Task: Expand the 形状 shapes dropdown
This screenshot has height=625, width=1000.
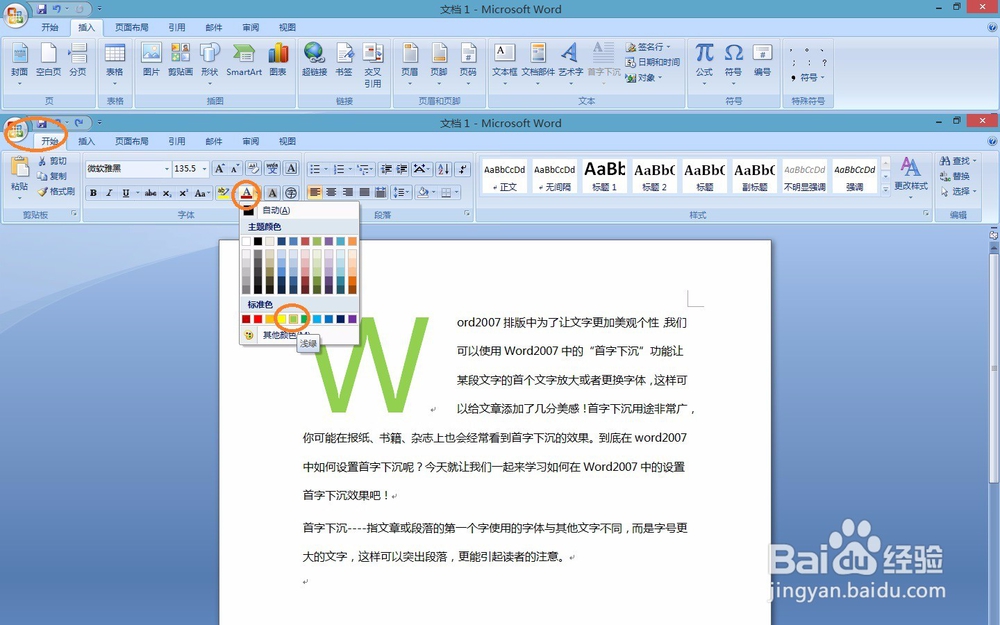Action: pyautogui.click(x=209, y=84)
